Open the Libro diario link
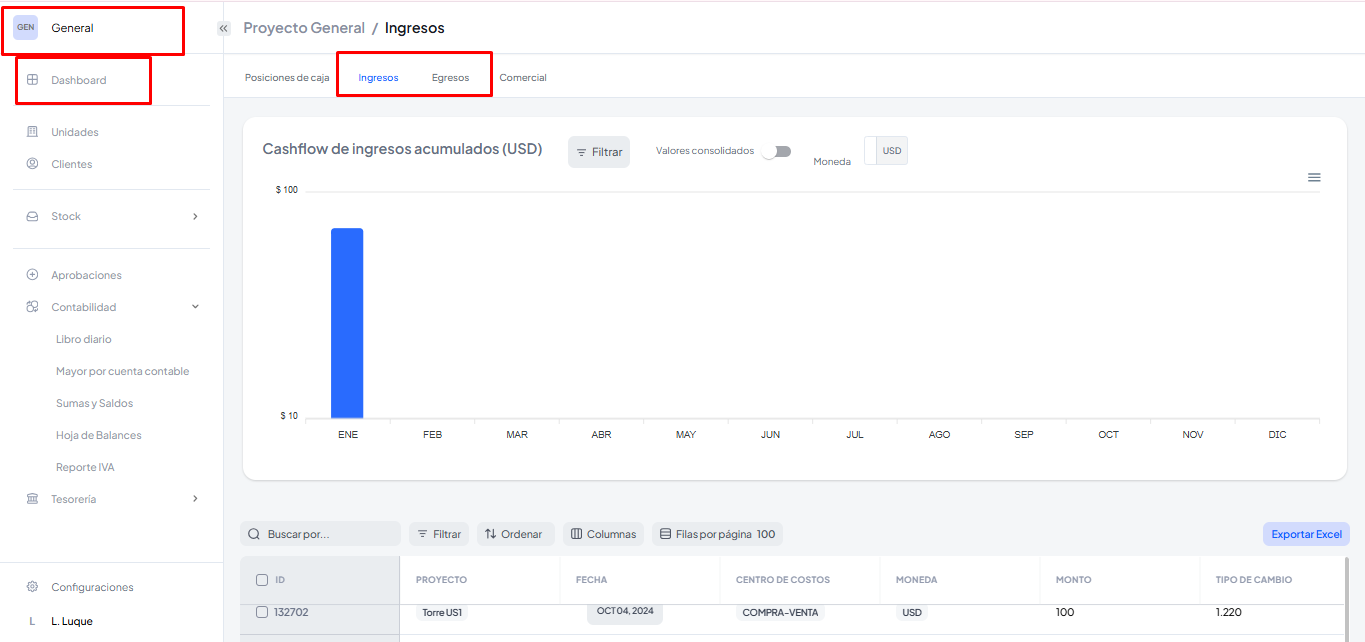 (x=84, y=339)
